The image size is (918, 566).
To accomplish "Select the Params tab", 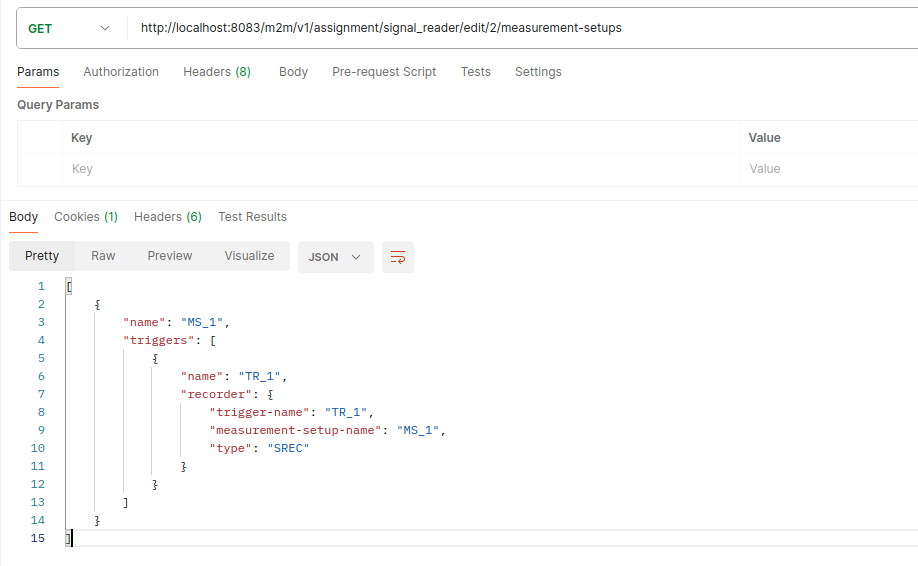I will [38, 72].
